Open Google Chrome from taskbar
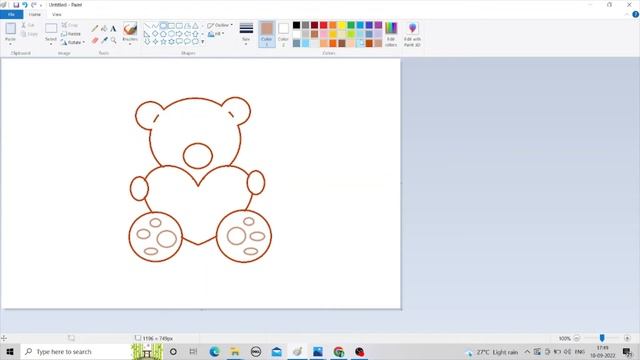Image resolution: width=640 pixels, height=360 pixels. 339,351
